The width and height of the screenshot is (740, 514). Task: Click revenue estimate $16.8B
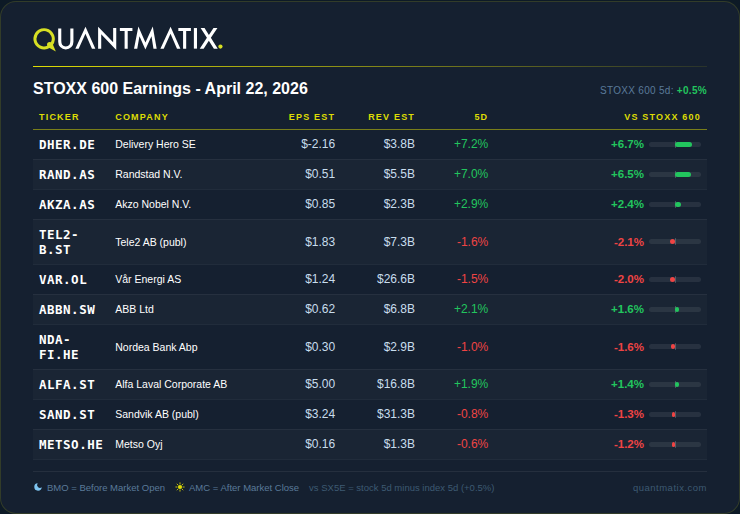click(x=395, y=384)
